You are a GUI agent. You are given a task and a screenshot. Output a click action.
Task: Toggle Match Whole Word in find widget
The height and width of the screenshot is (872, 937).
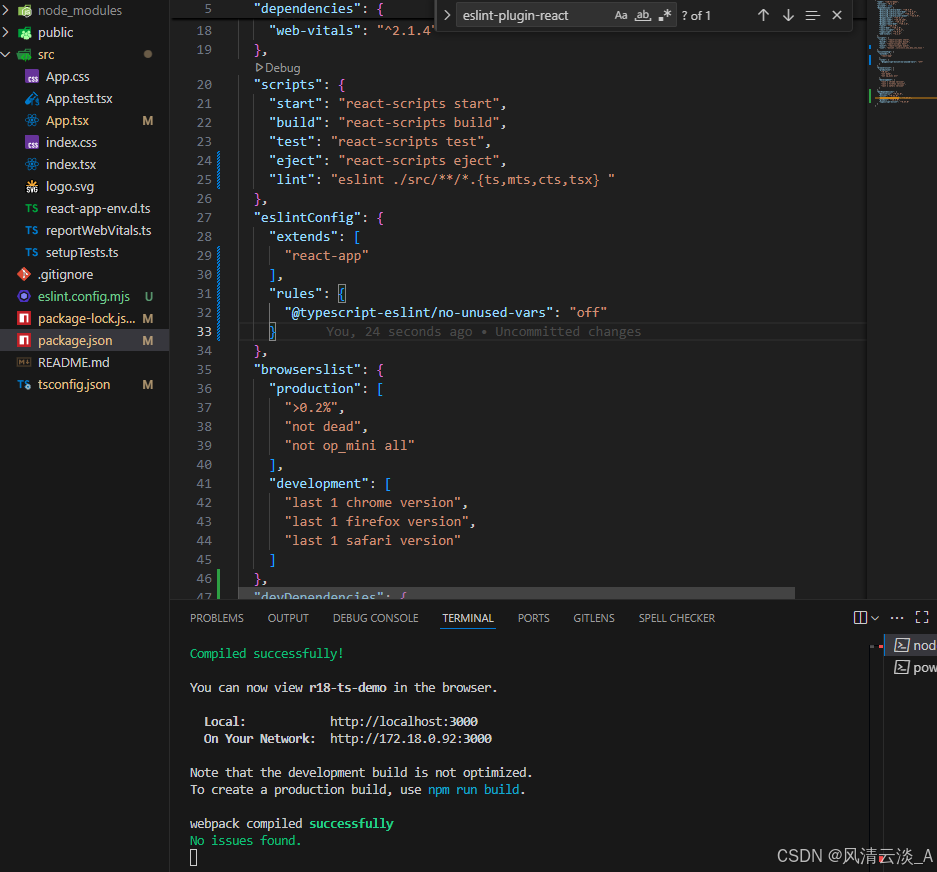[643, 16]
